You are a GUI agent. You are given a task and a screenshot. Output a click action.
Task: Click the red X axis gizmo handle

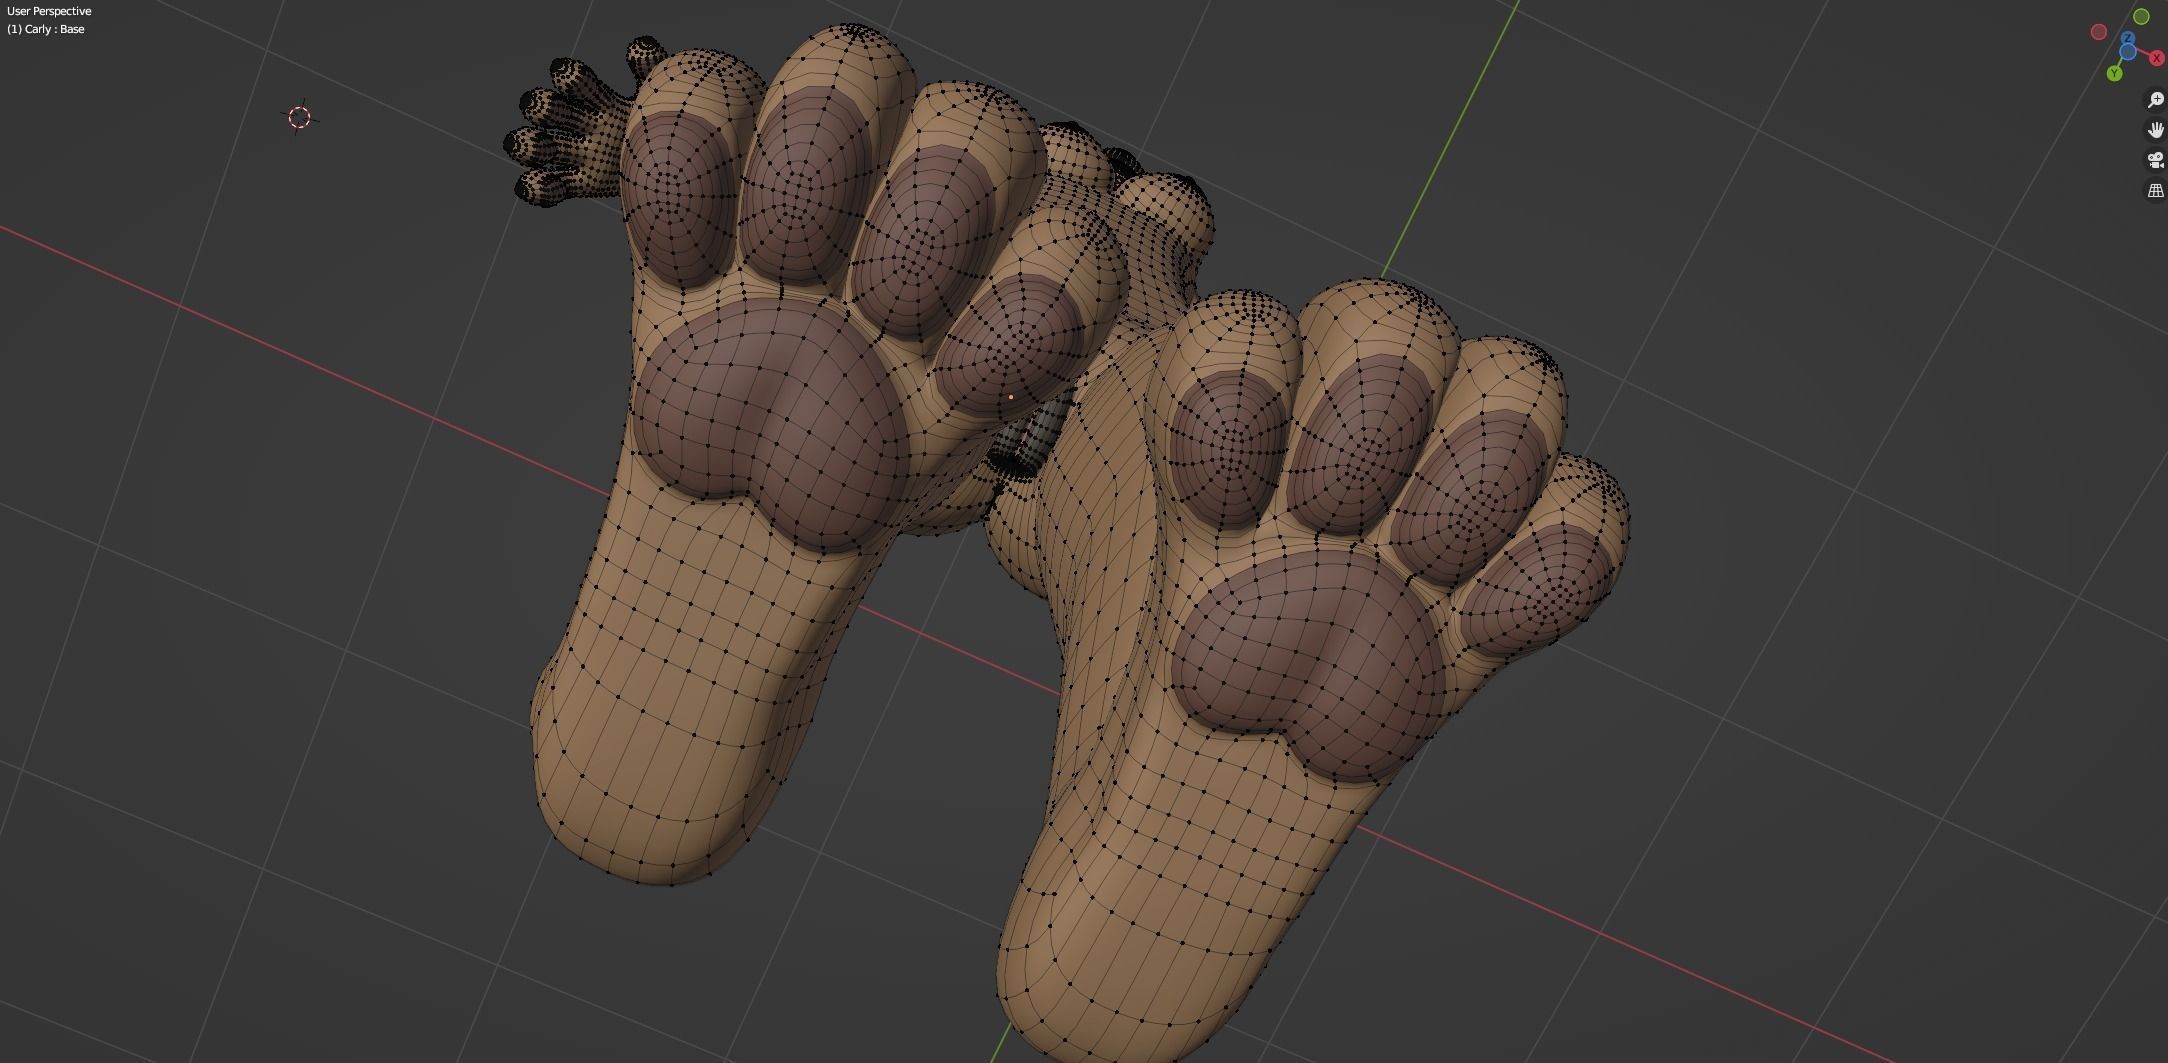(x=2157, y=58)
